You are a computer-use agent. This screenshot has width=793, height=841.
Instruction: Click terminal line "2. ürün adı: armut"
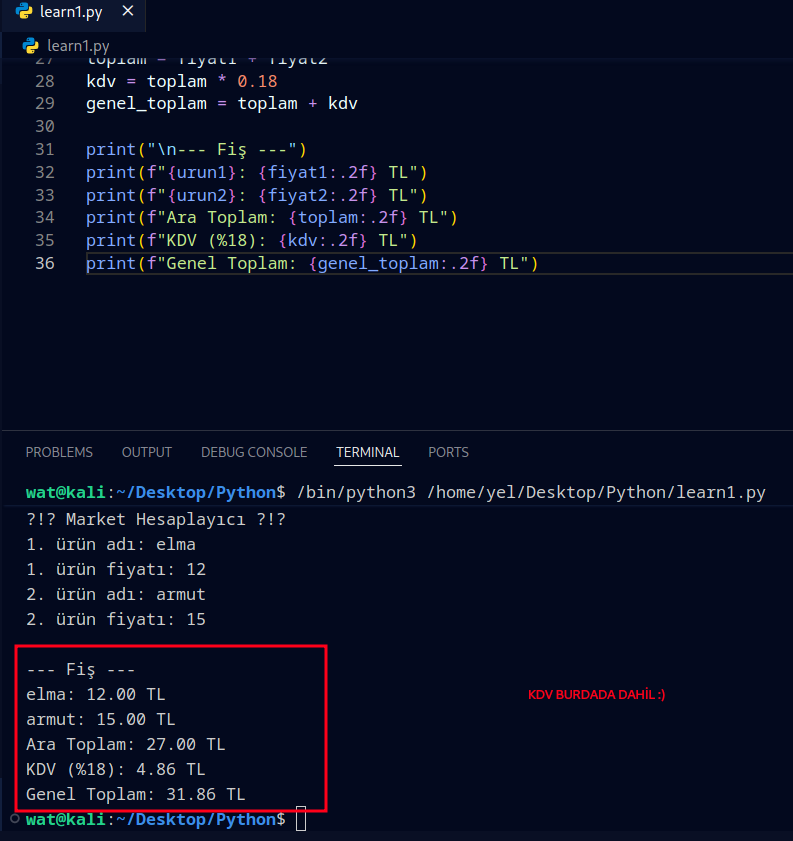coord(116,594)
